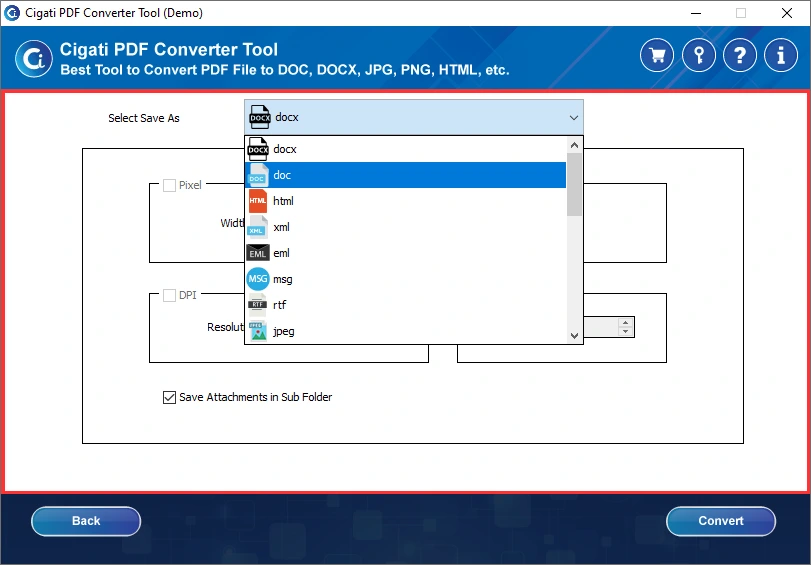The height and width of the screenshot is (565, 811).
Task: Click the RTF file icon in list
Action: pyautogui.click(x=258, y=305)
